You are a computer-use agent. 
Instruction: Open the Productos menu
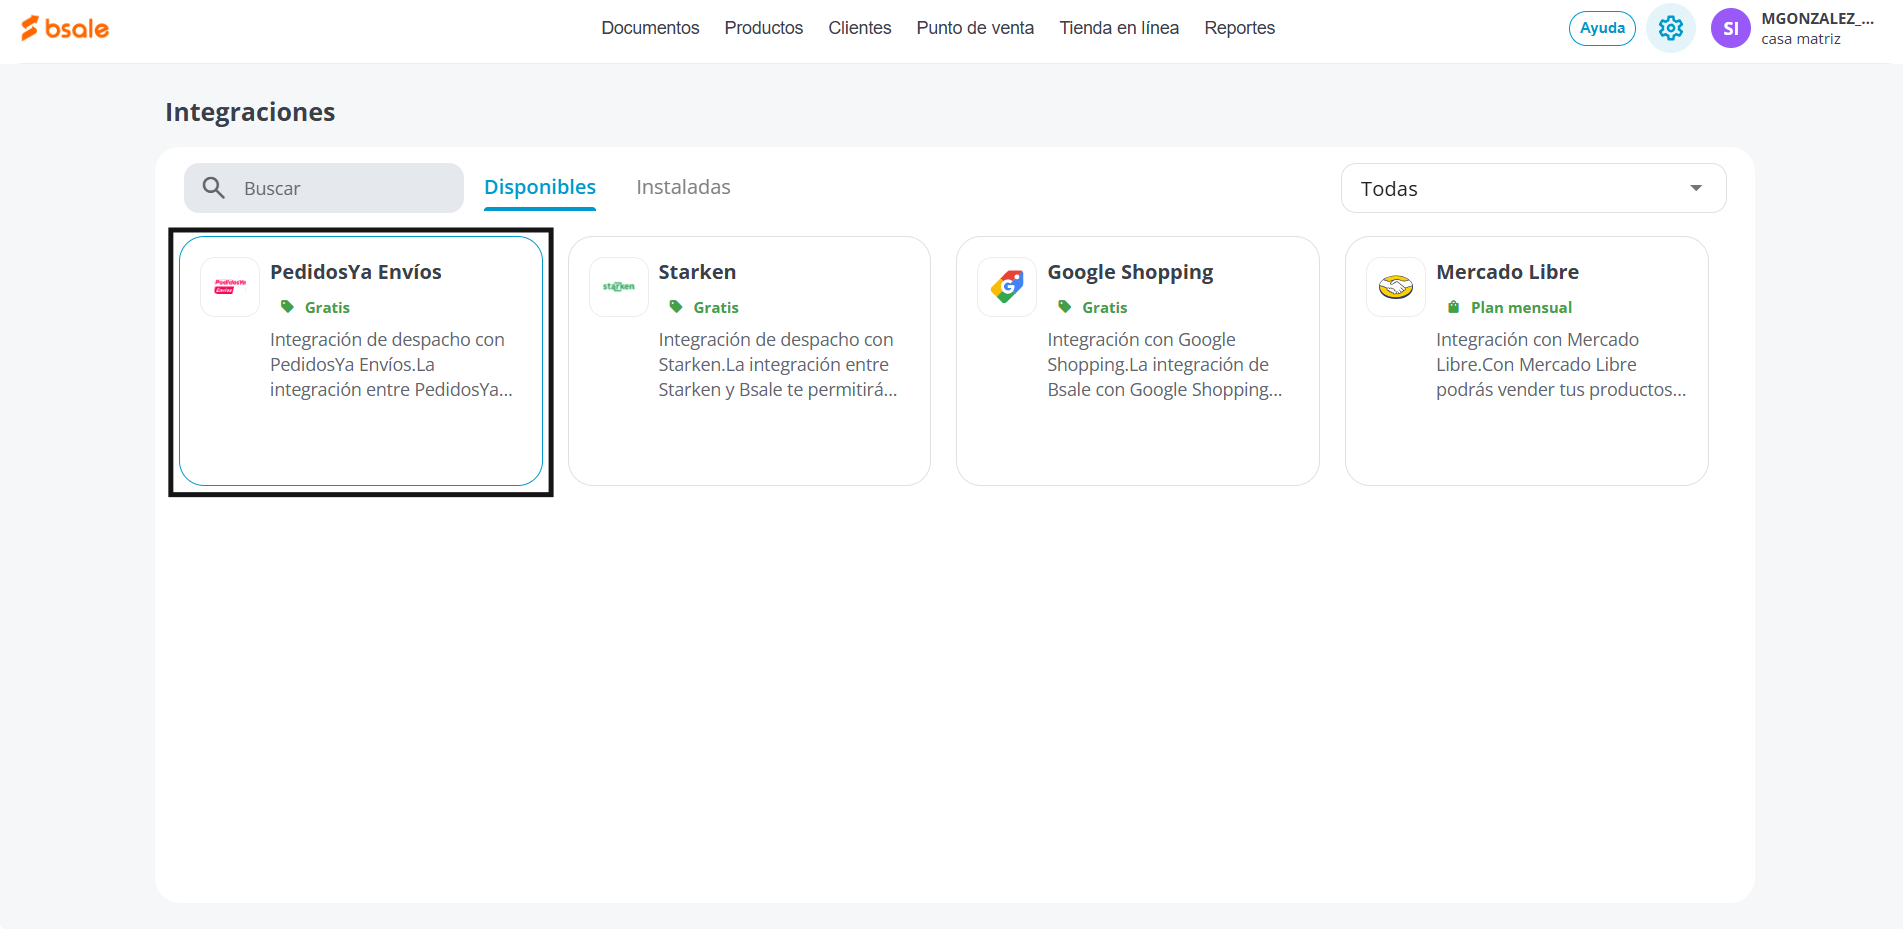tap(764, 28)
